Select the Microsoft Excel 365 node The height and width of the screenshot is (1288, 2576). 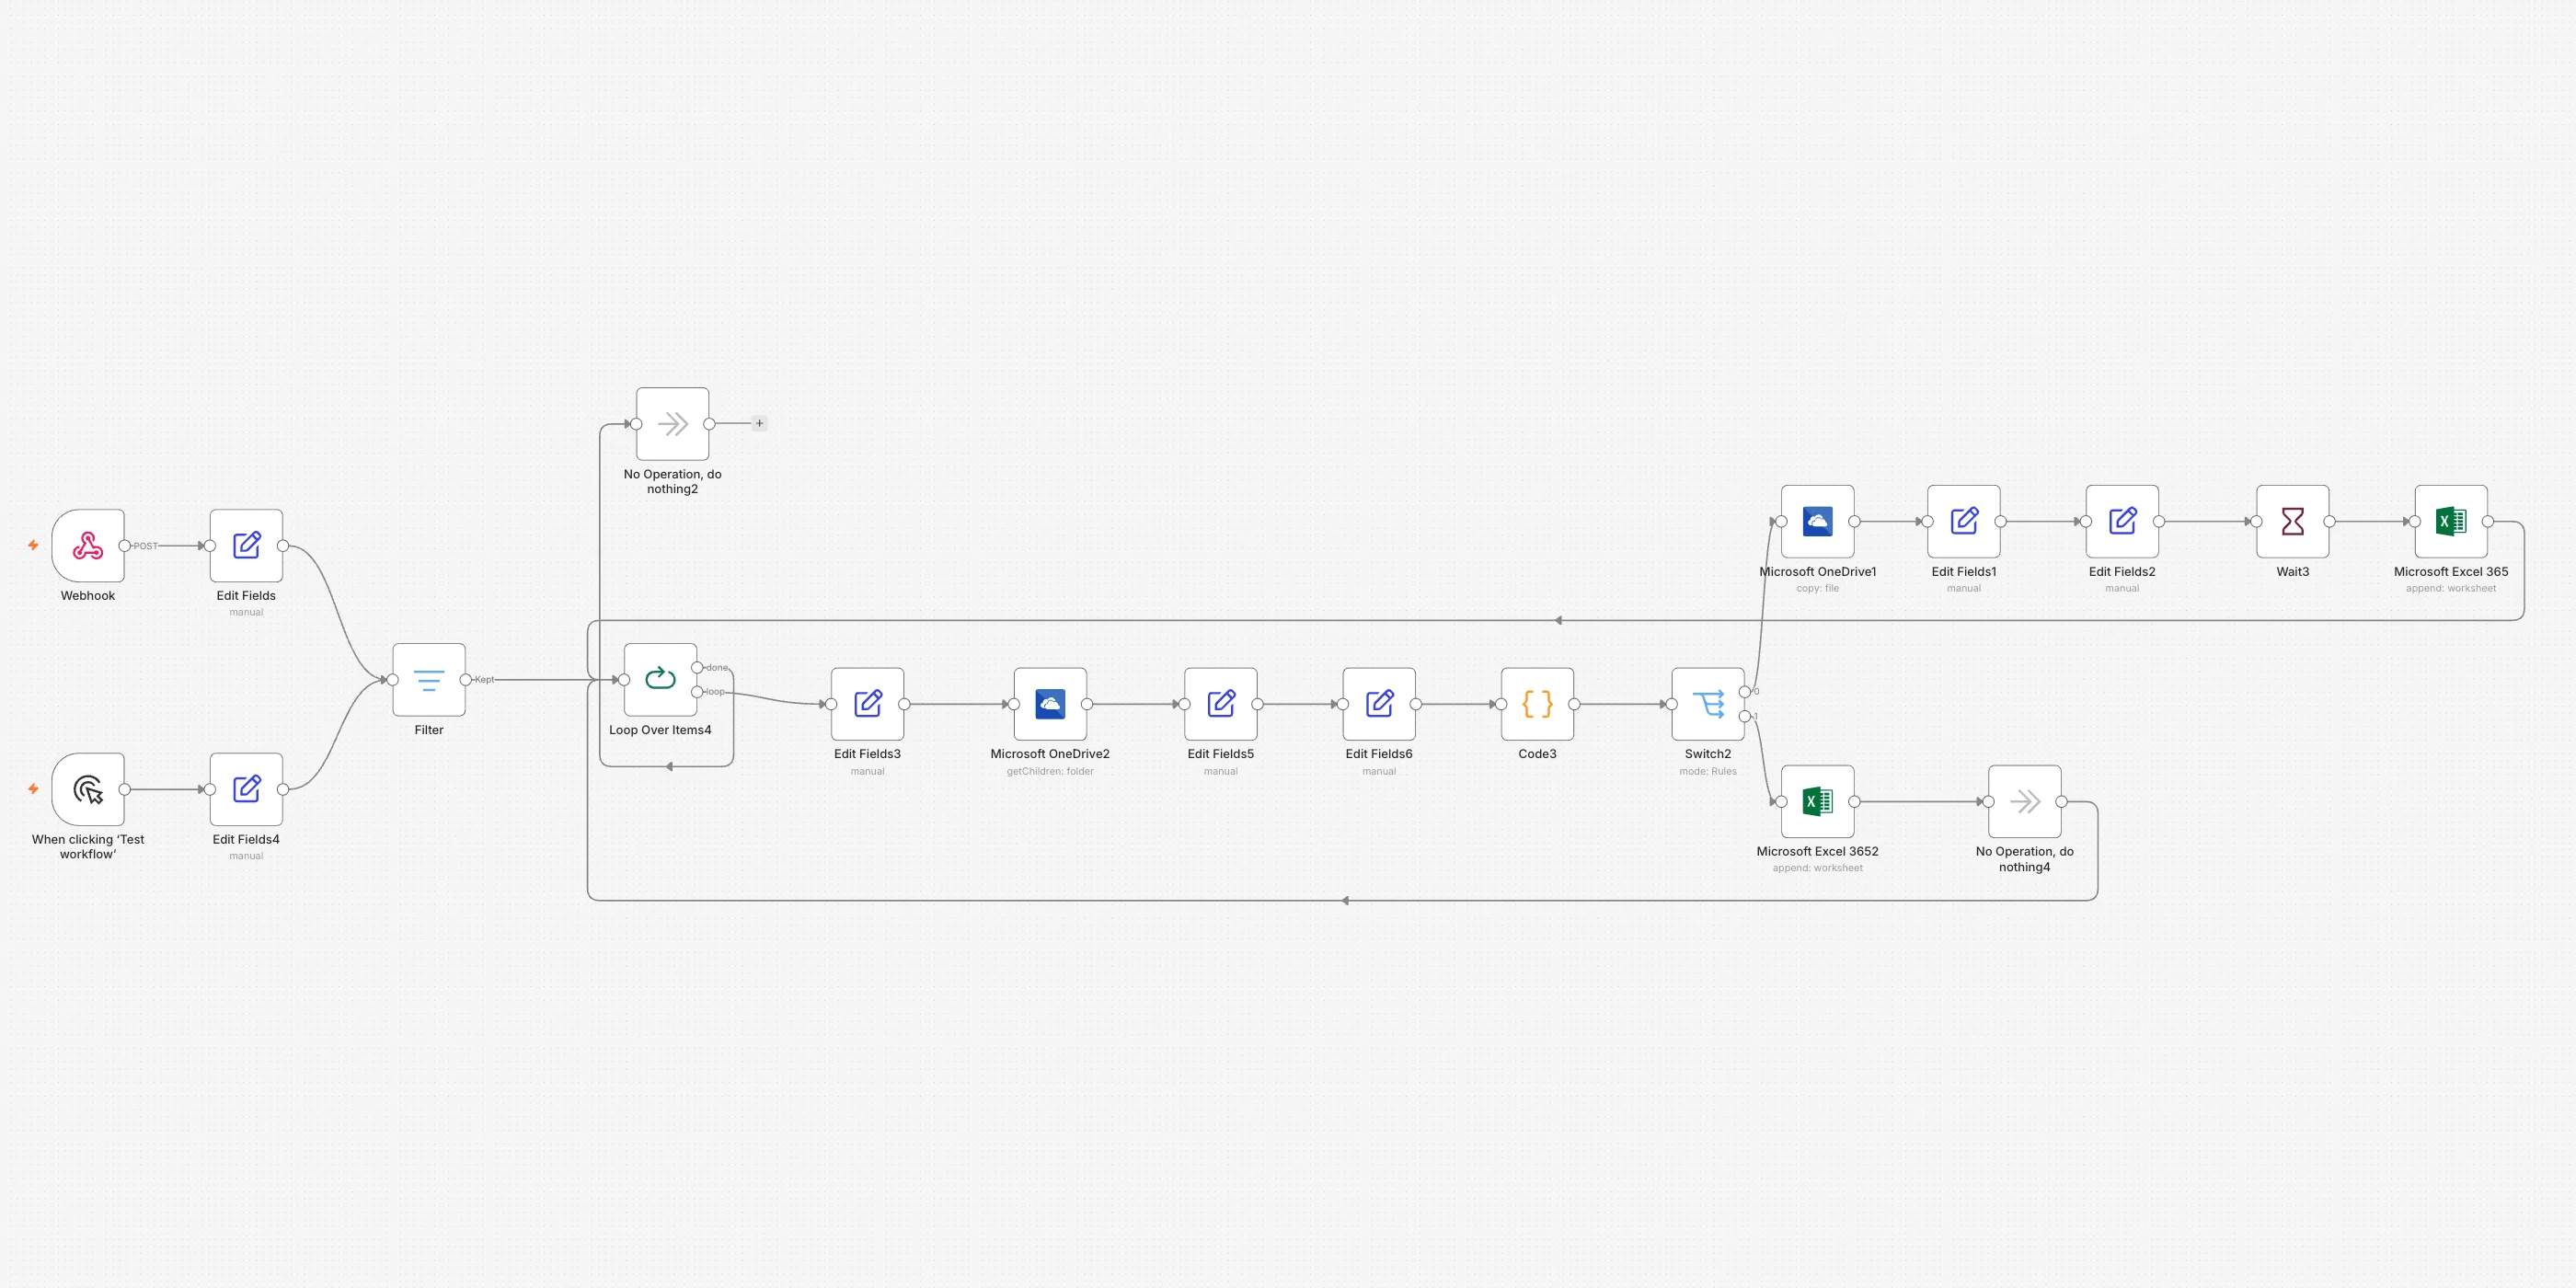[x=2451, y=522]
